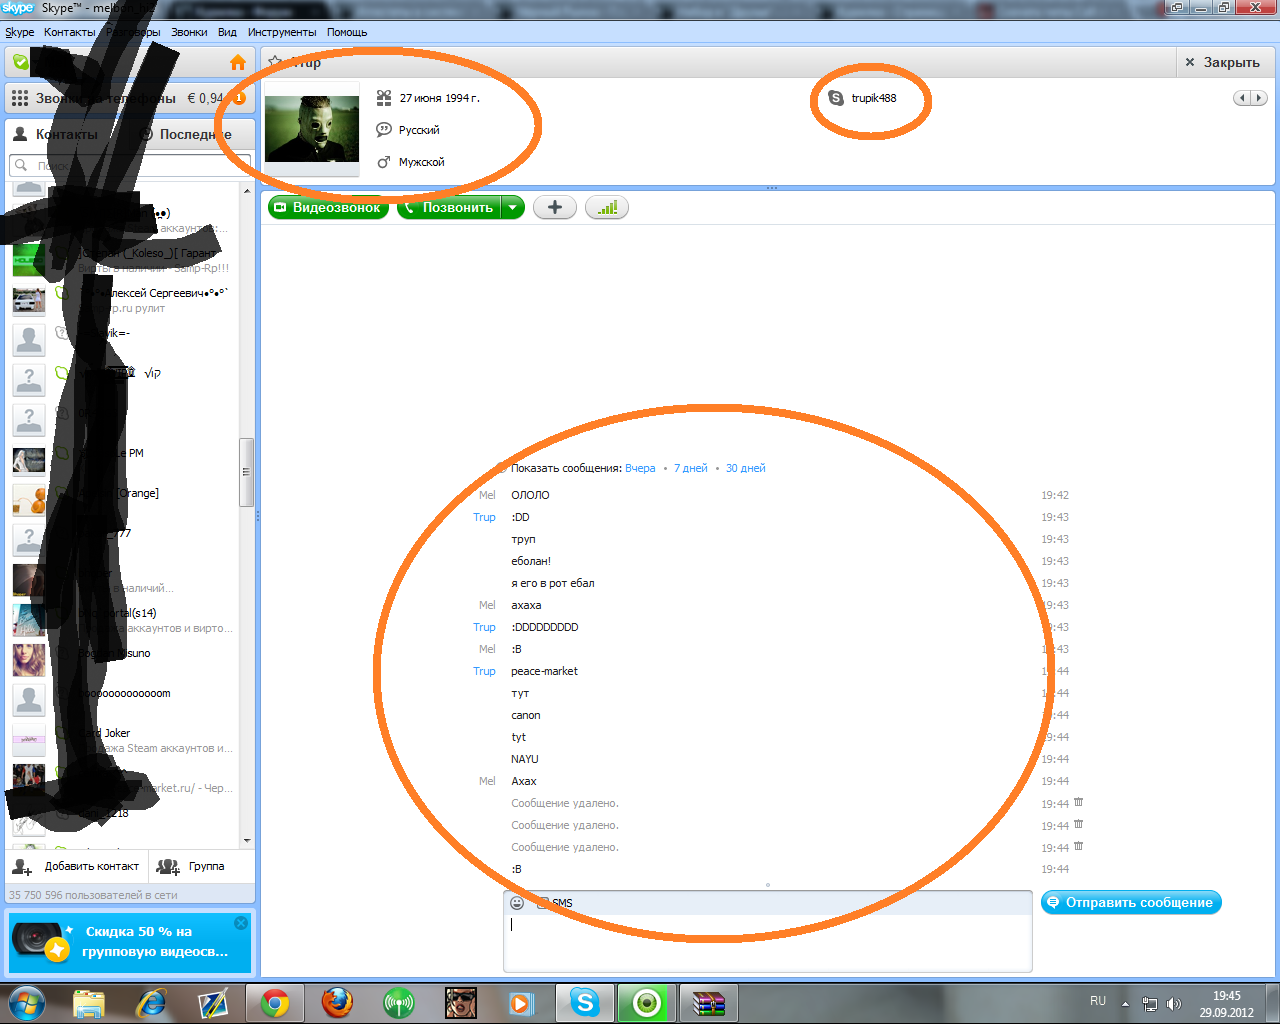Open Windows Start menu orb

click(x=27, y=1002)
